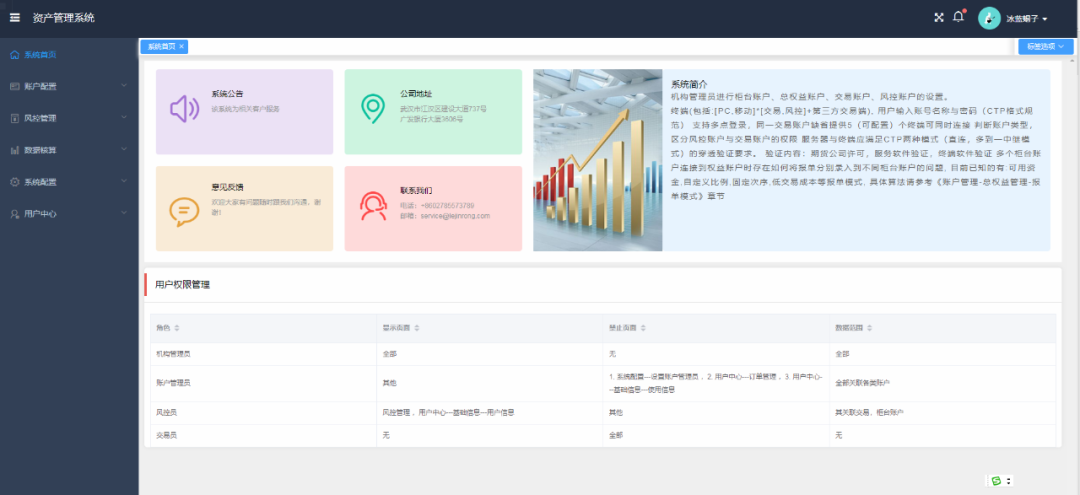This screenshot has width=1080, height=495.
Task: Click the 用户权限管理 section heading
Action: pyautogui.click(x=183, y=284)
